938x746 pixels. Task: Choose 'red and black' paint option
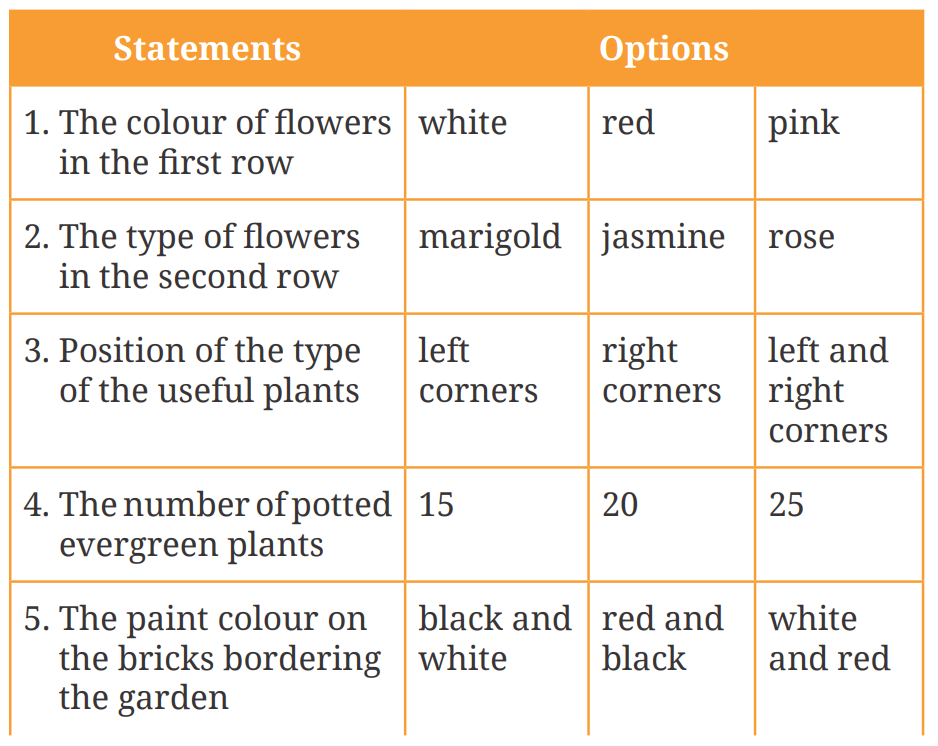click(662, 638)
